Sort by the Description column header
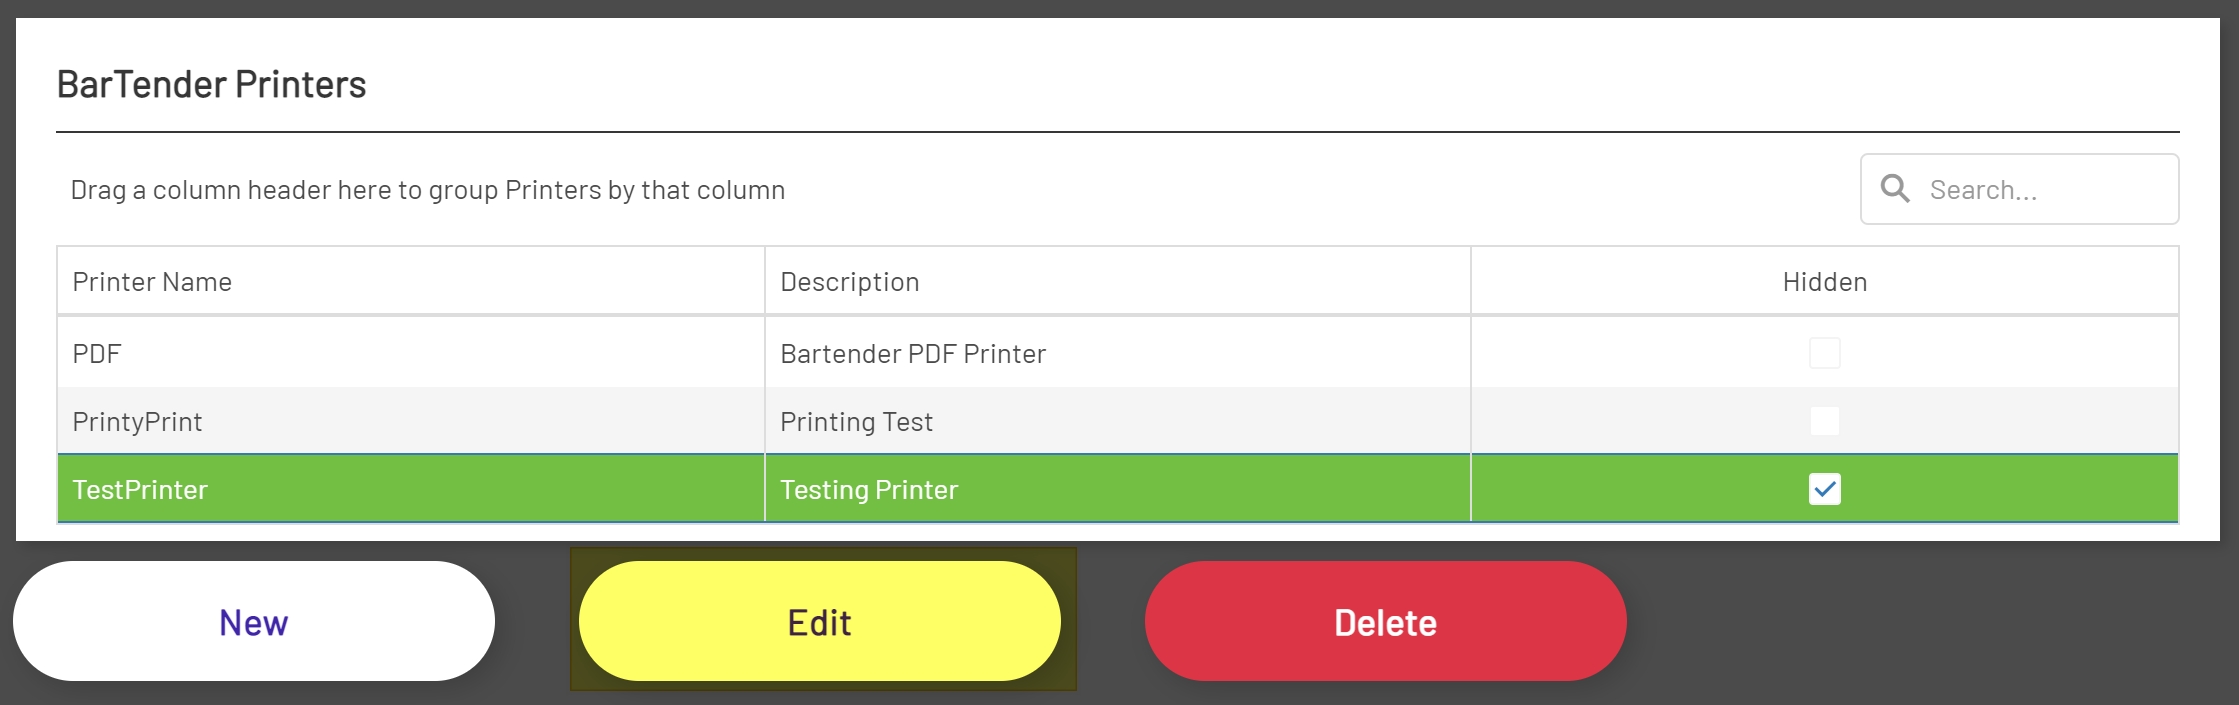This screenshot has height=705, width=2239. tap(849, 281)
